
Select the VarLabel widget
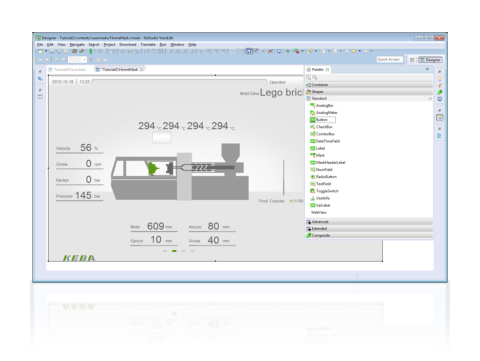pos(320,205)
